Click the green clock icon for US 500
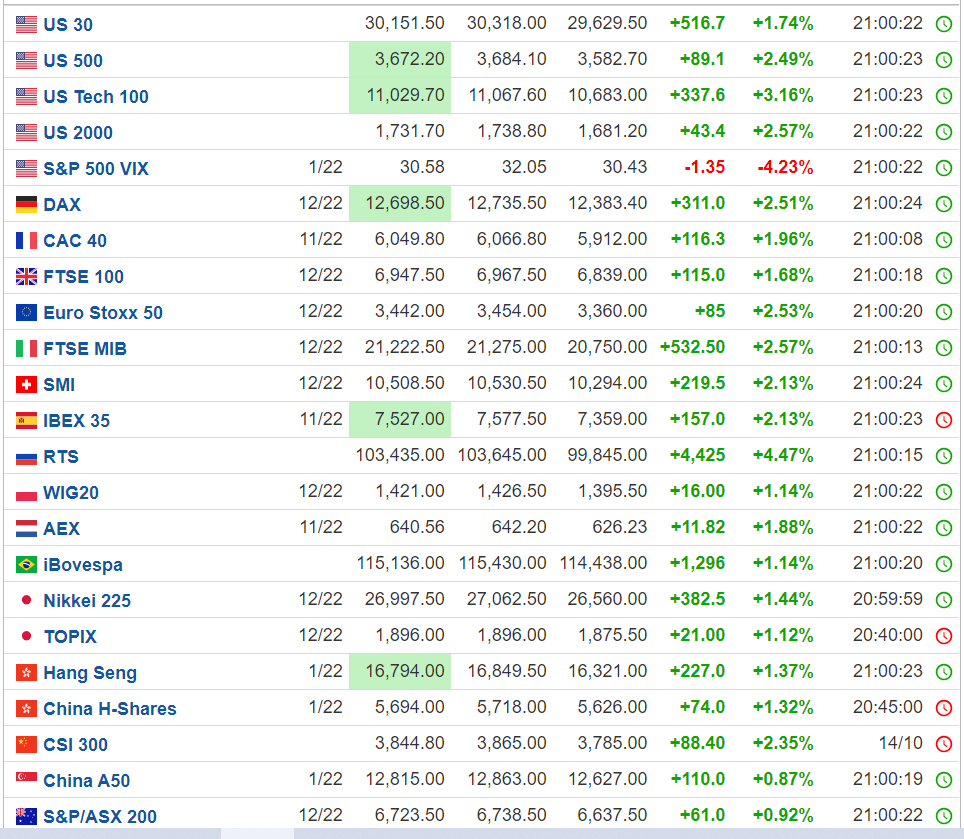This screenshot has width=964, height=839. pos(944,60)
